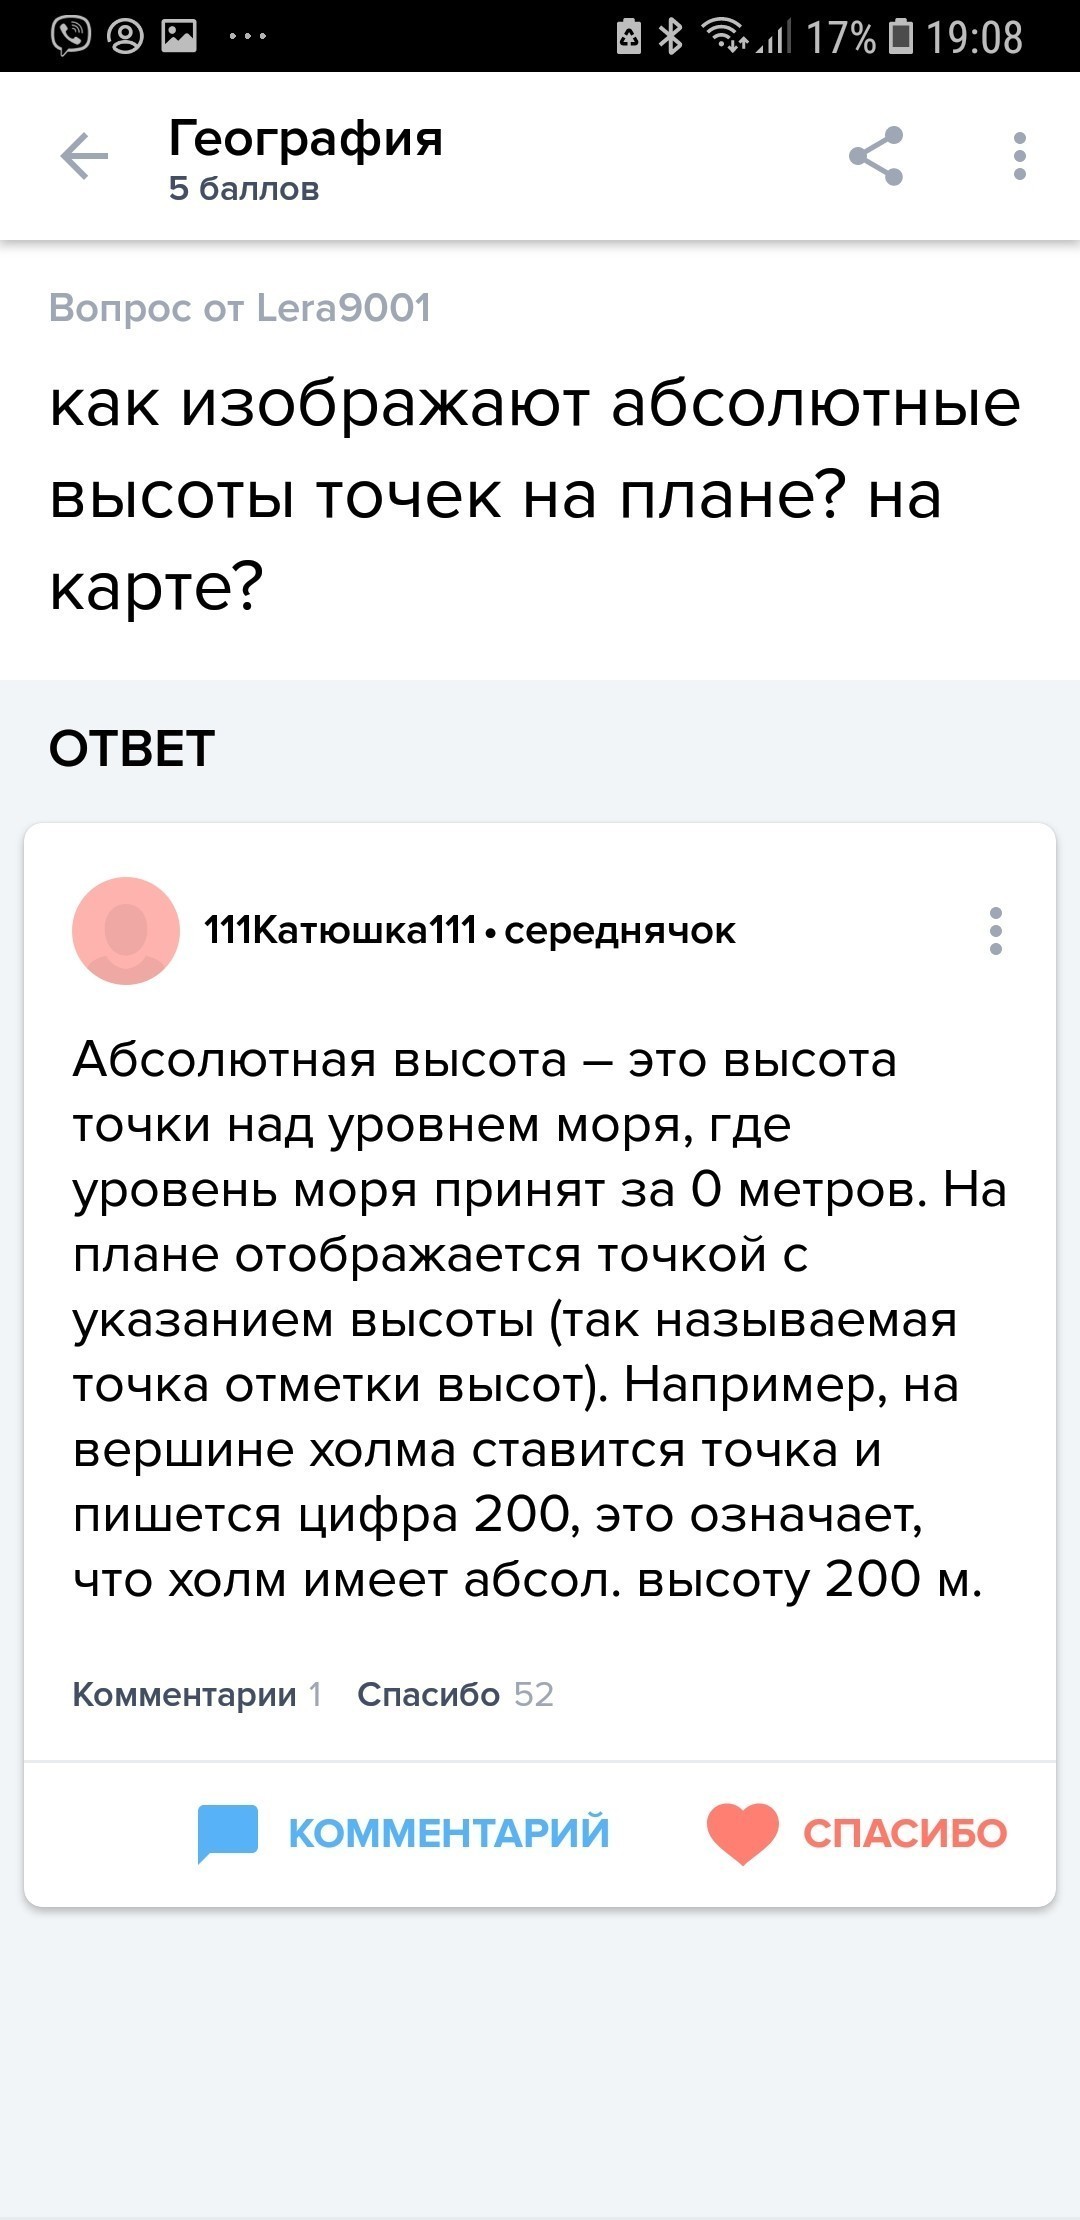1080x2220 pixels.
Task: Tap the География subject title
Action: click(x=305, y=138)
